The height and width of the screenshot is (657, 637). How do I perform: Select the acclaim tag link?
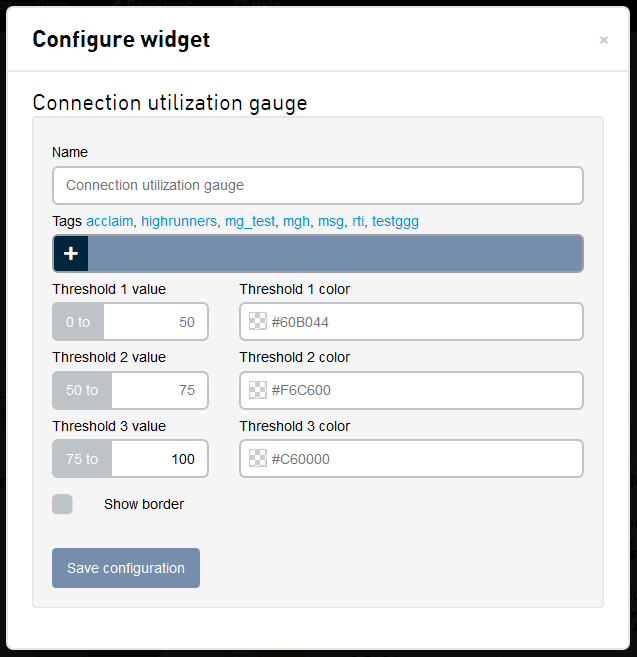tap(109, 221)
